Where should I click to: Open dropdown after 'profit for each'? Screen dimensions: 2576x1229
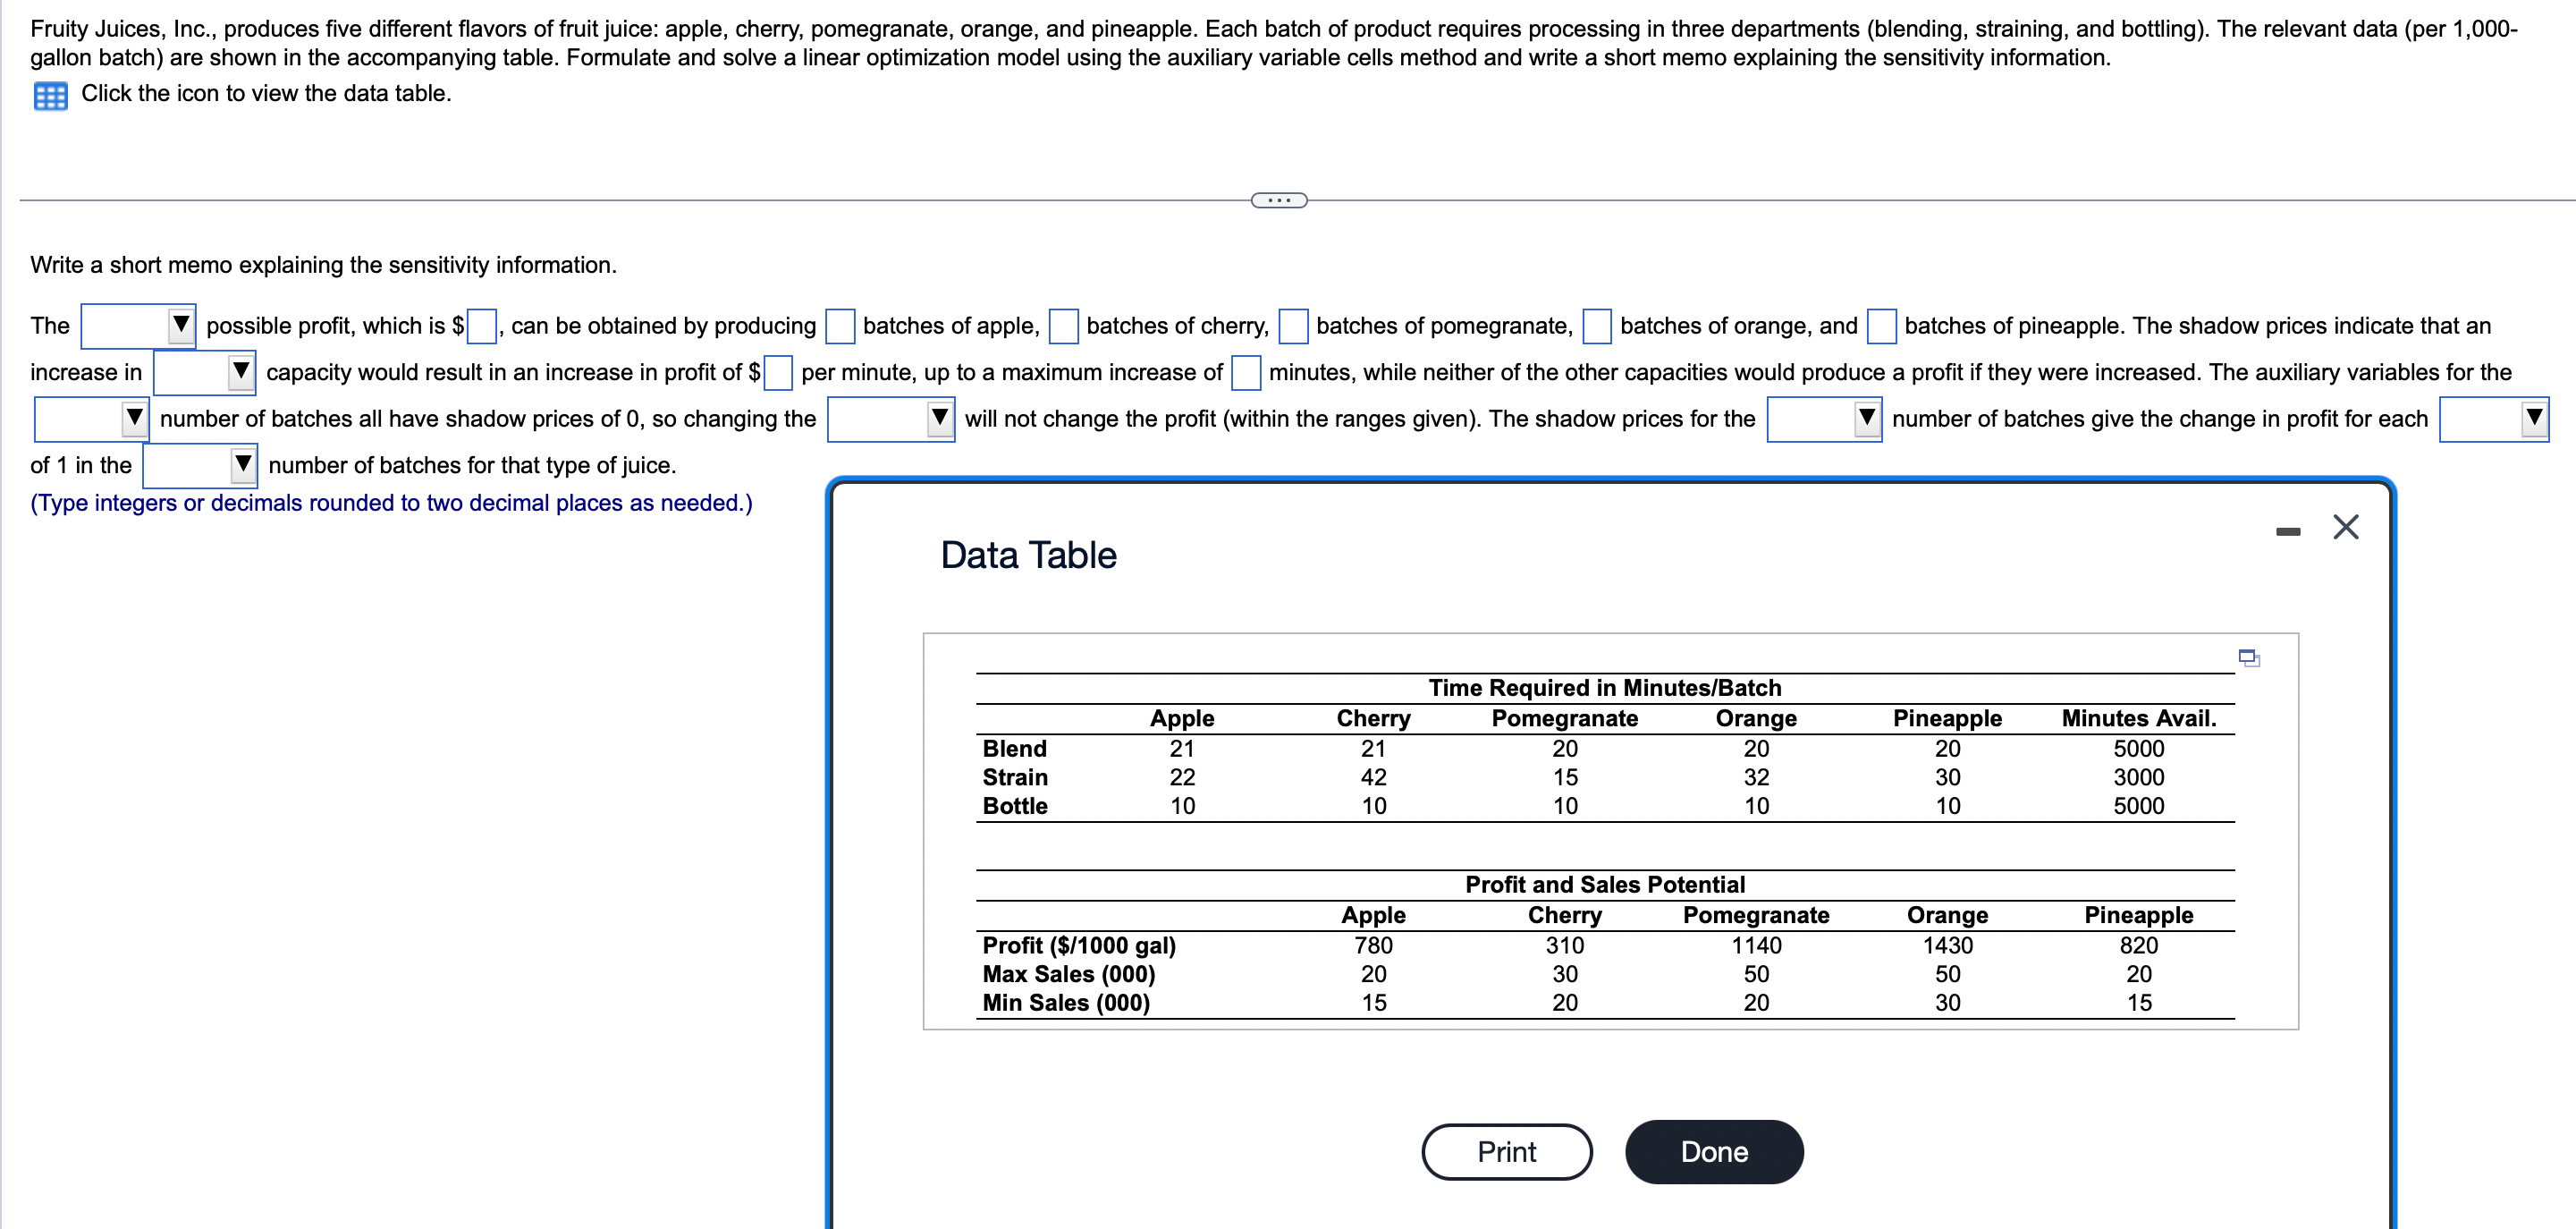(x=2493, y=419)
